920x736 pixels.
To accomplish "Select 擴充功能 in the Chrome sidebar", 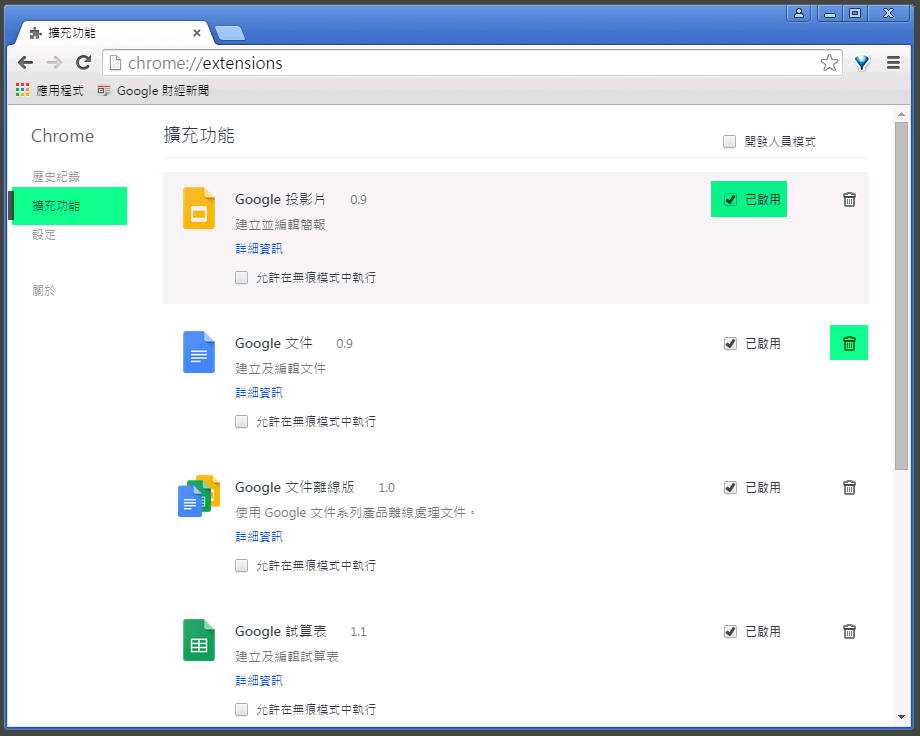I will tap(56, 205).
